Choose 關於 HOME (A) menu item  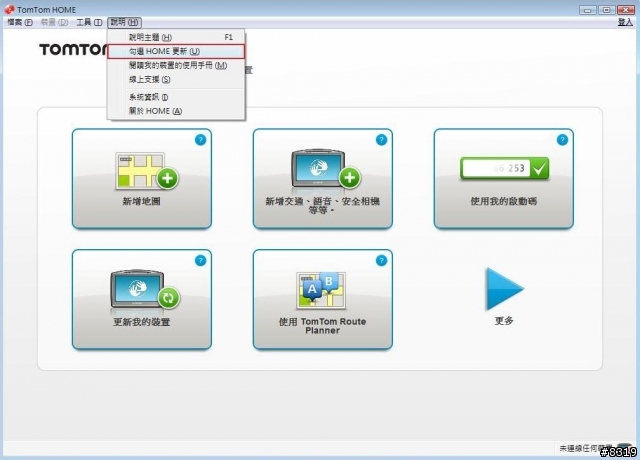click(176, 111)
